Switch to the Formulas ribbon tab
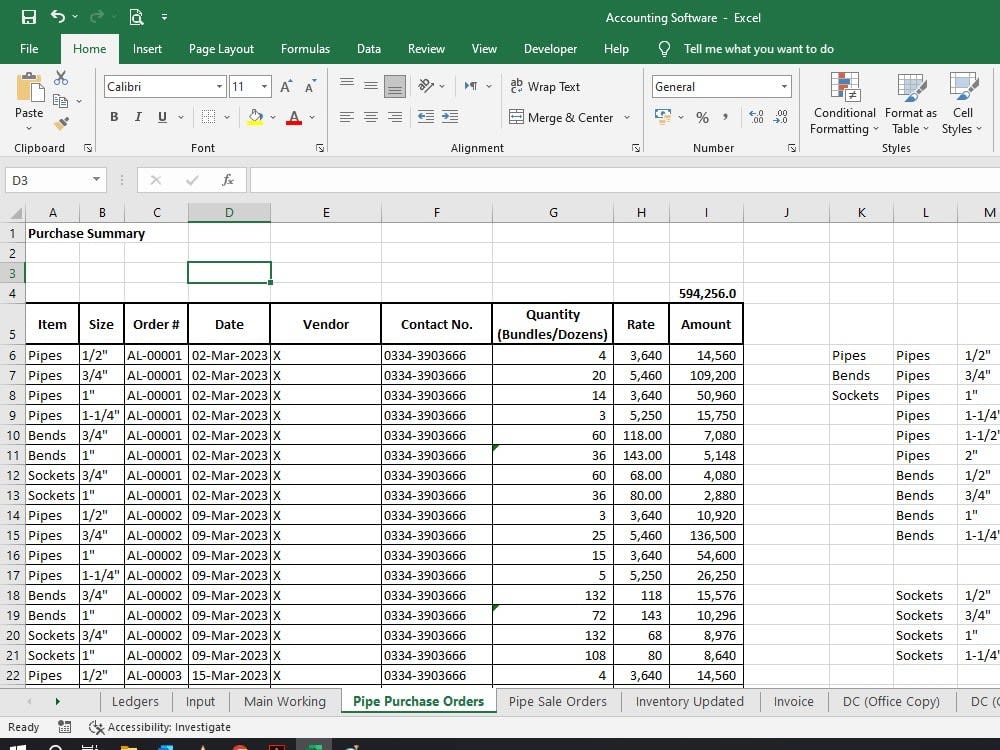Viewport: 1000px width, 750px height. pos(305,48)
